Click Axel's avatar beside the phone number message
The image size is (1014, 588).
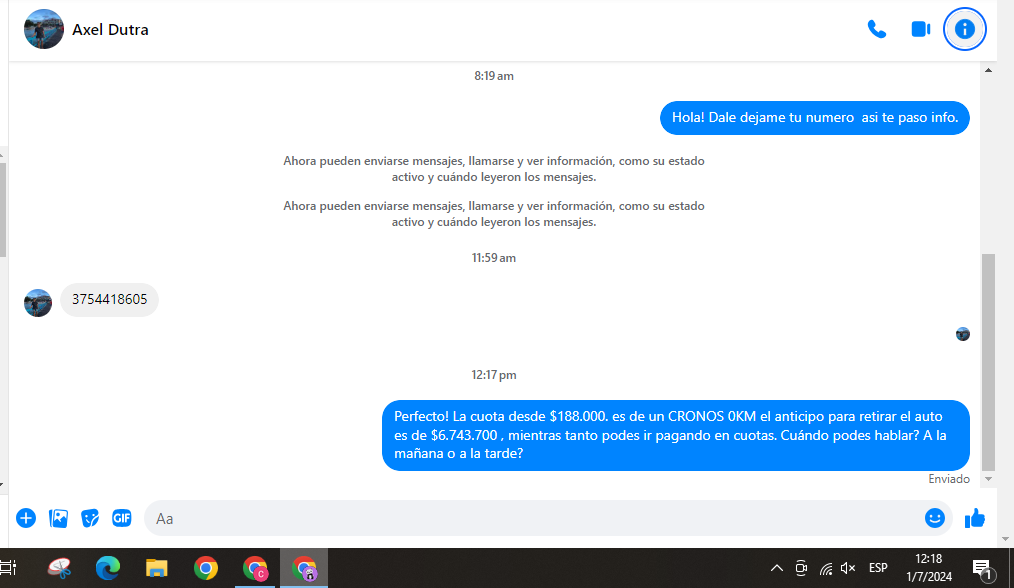click(38, 303)
